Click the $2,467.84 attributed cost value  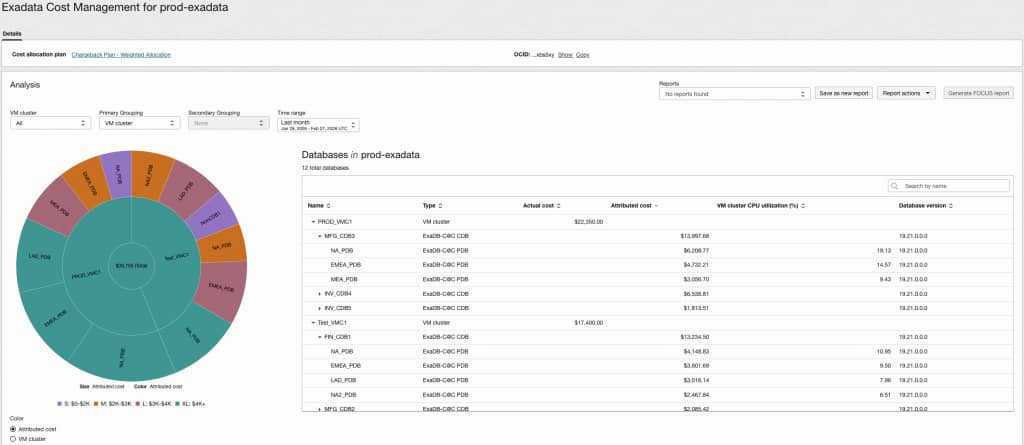pyautogui.click(x=695, y=394)
